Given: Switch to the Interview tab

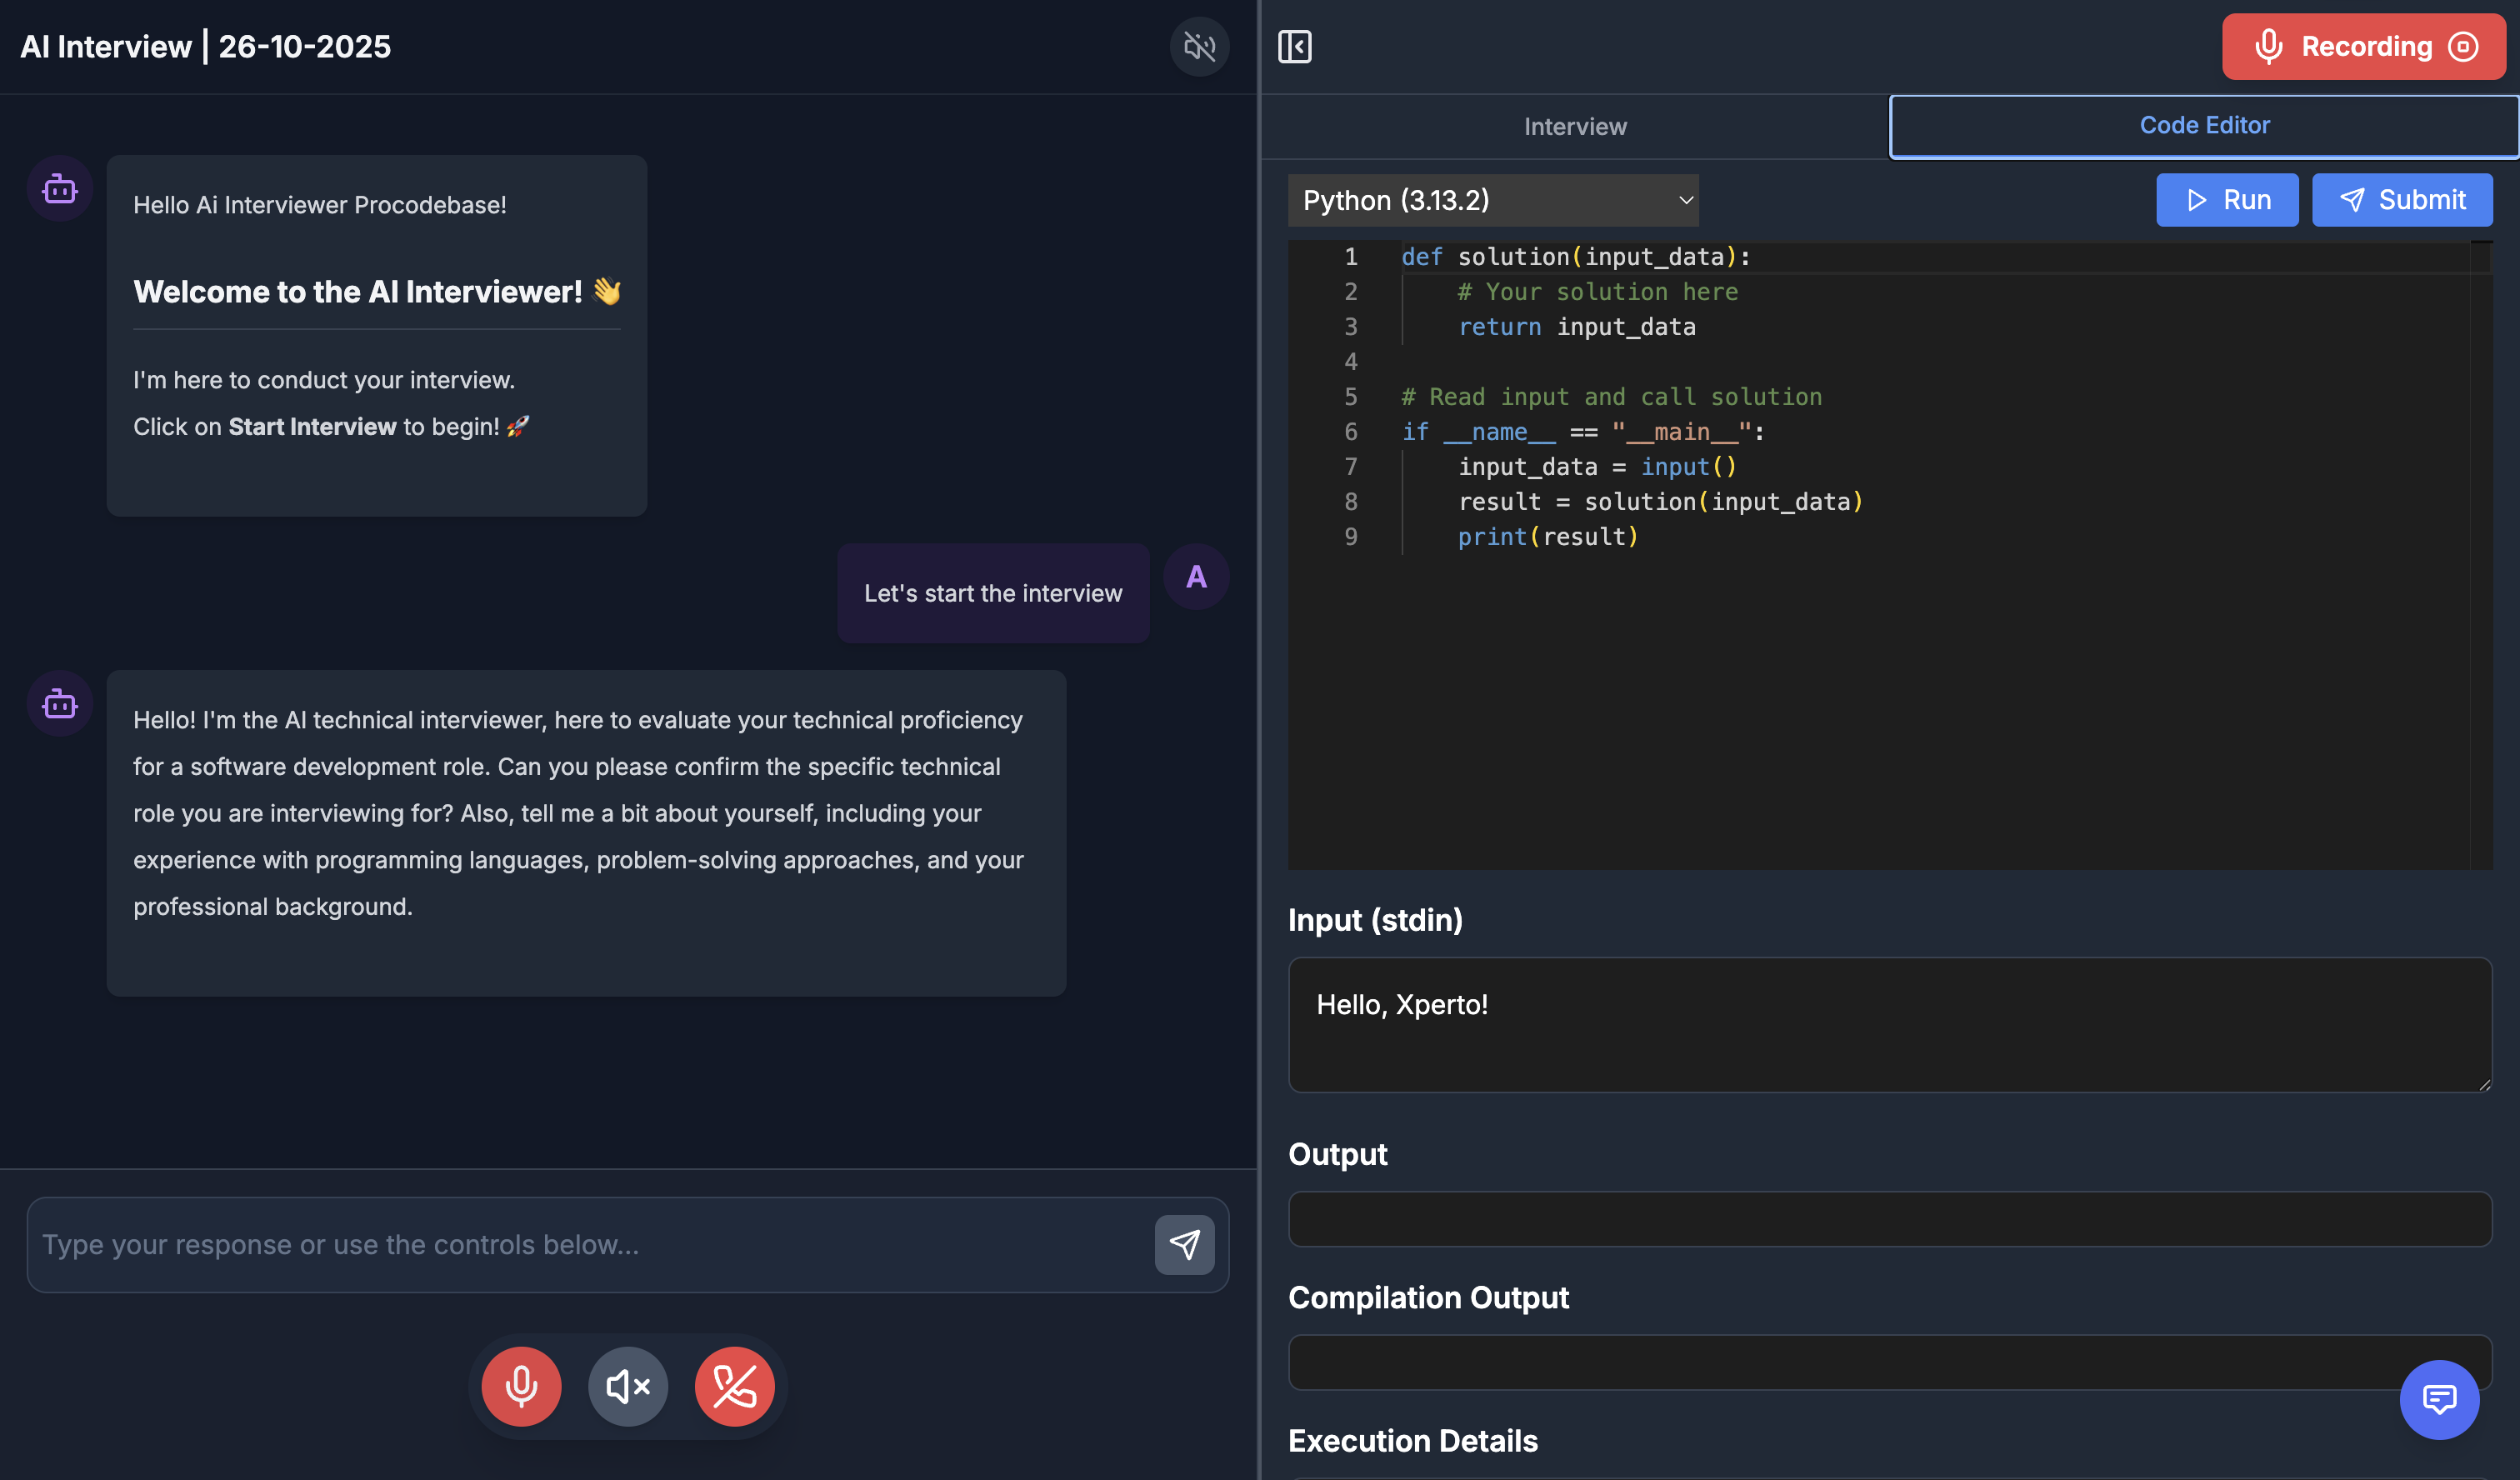Looking at the screenshot, I should pyautogui.click(x=1575, y=127).
